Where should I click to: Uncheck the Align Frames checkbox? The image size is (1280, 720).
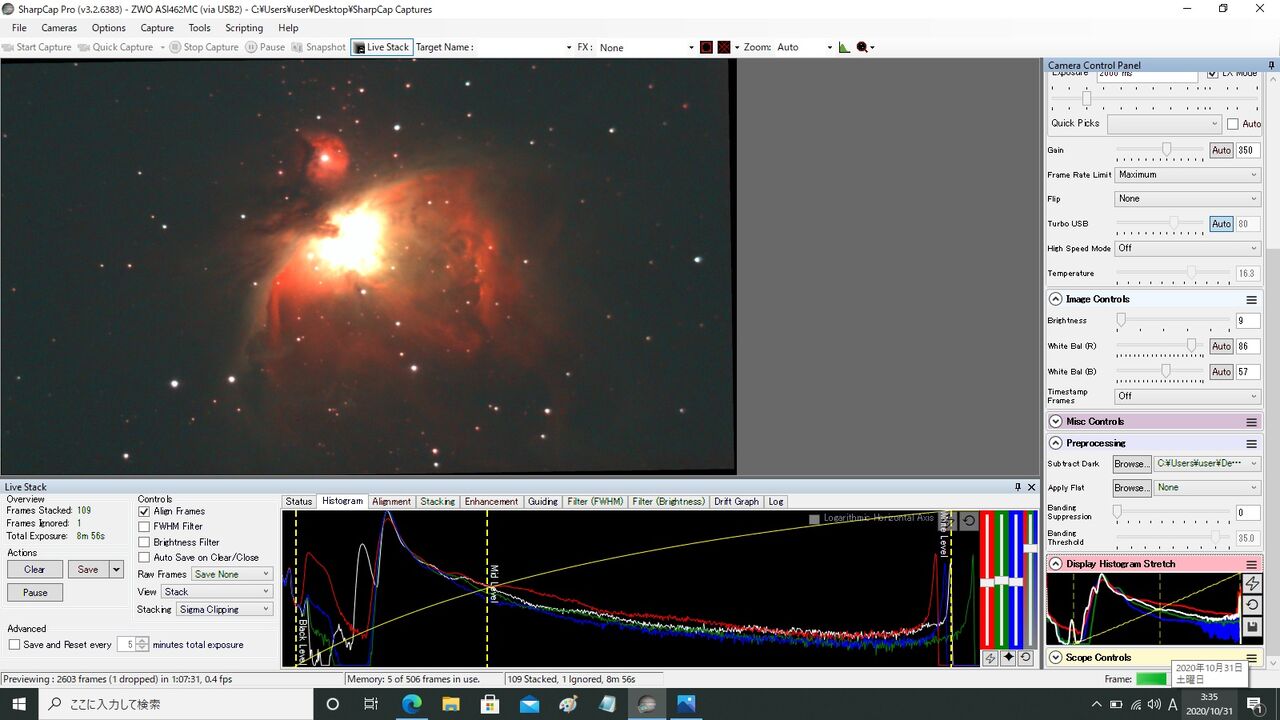pyautogui.click(x=144, y=511)
